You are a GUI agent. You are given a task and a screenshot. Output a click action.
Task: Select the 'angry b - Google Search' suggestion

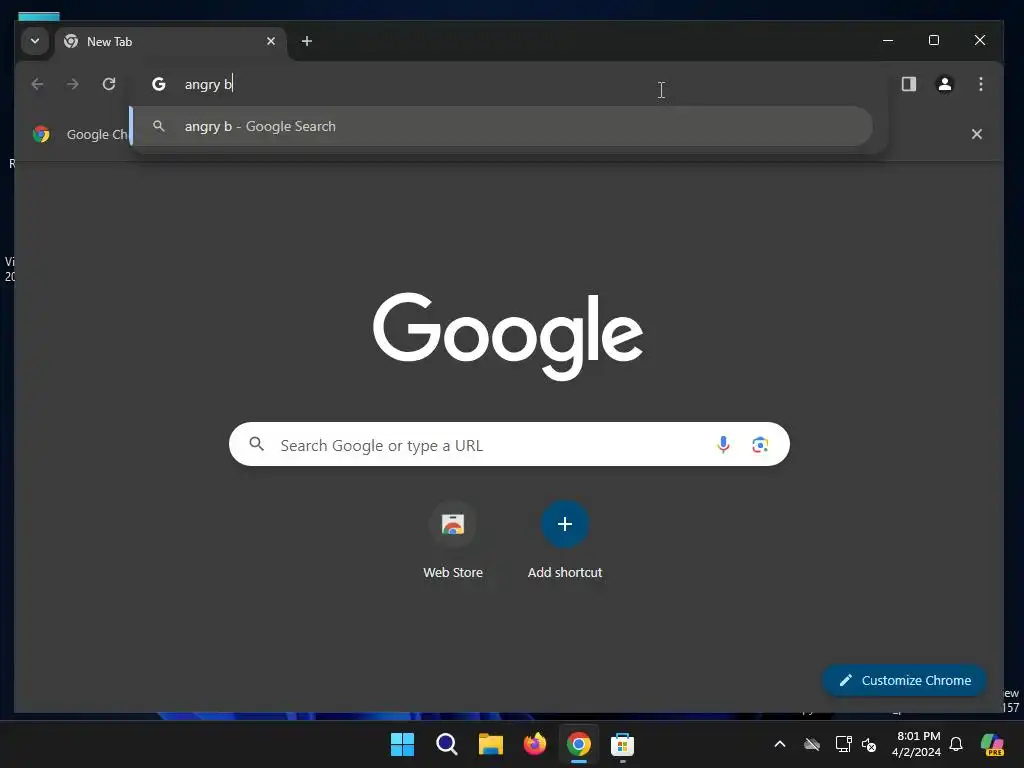[x=502, y=126]
